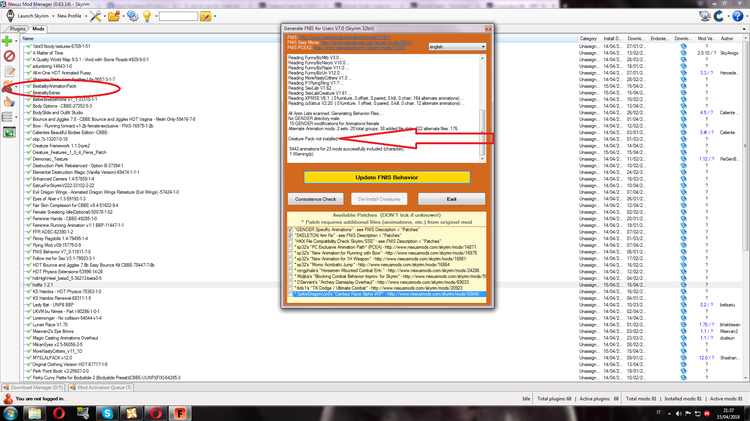This screenshot has height=421, width=750.
Task: Expand the add mod plus dropdown arrow
Action: 16,42
